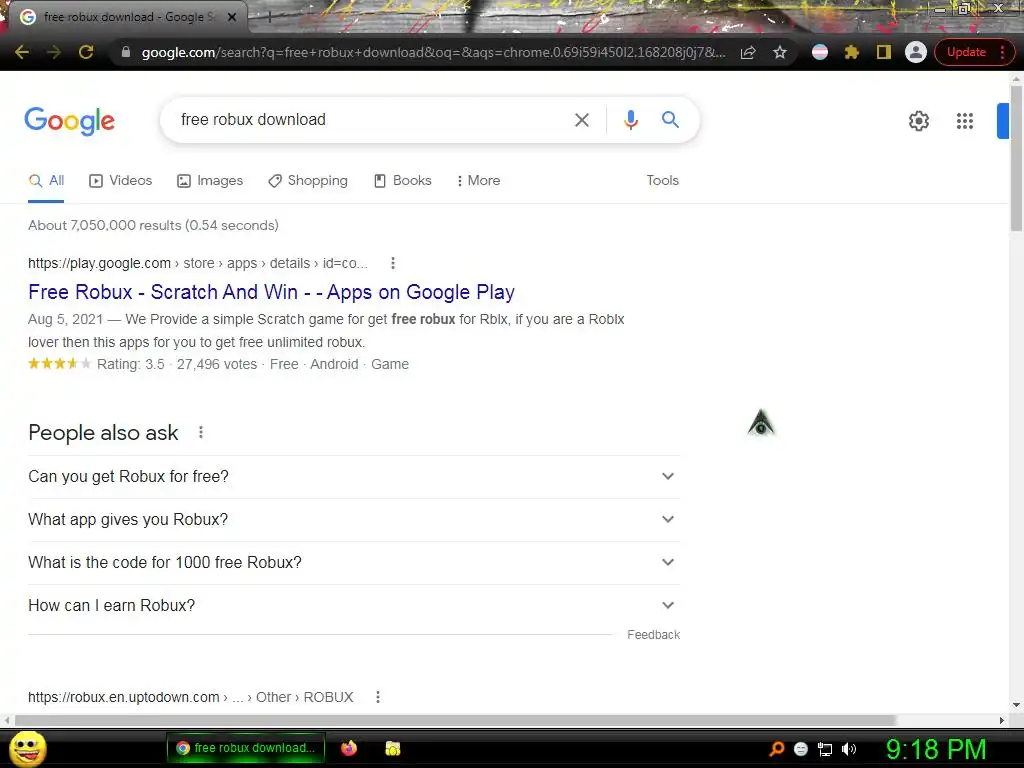Image resolution: width=1024 pixels, height=768 pixels.
Task: Open the More search categories menu
Action: (x=479, y=180)
